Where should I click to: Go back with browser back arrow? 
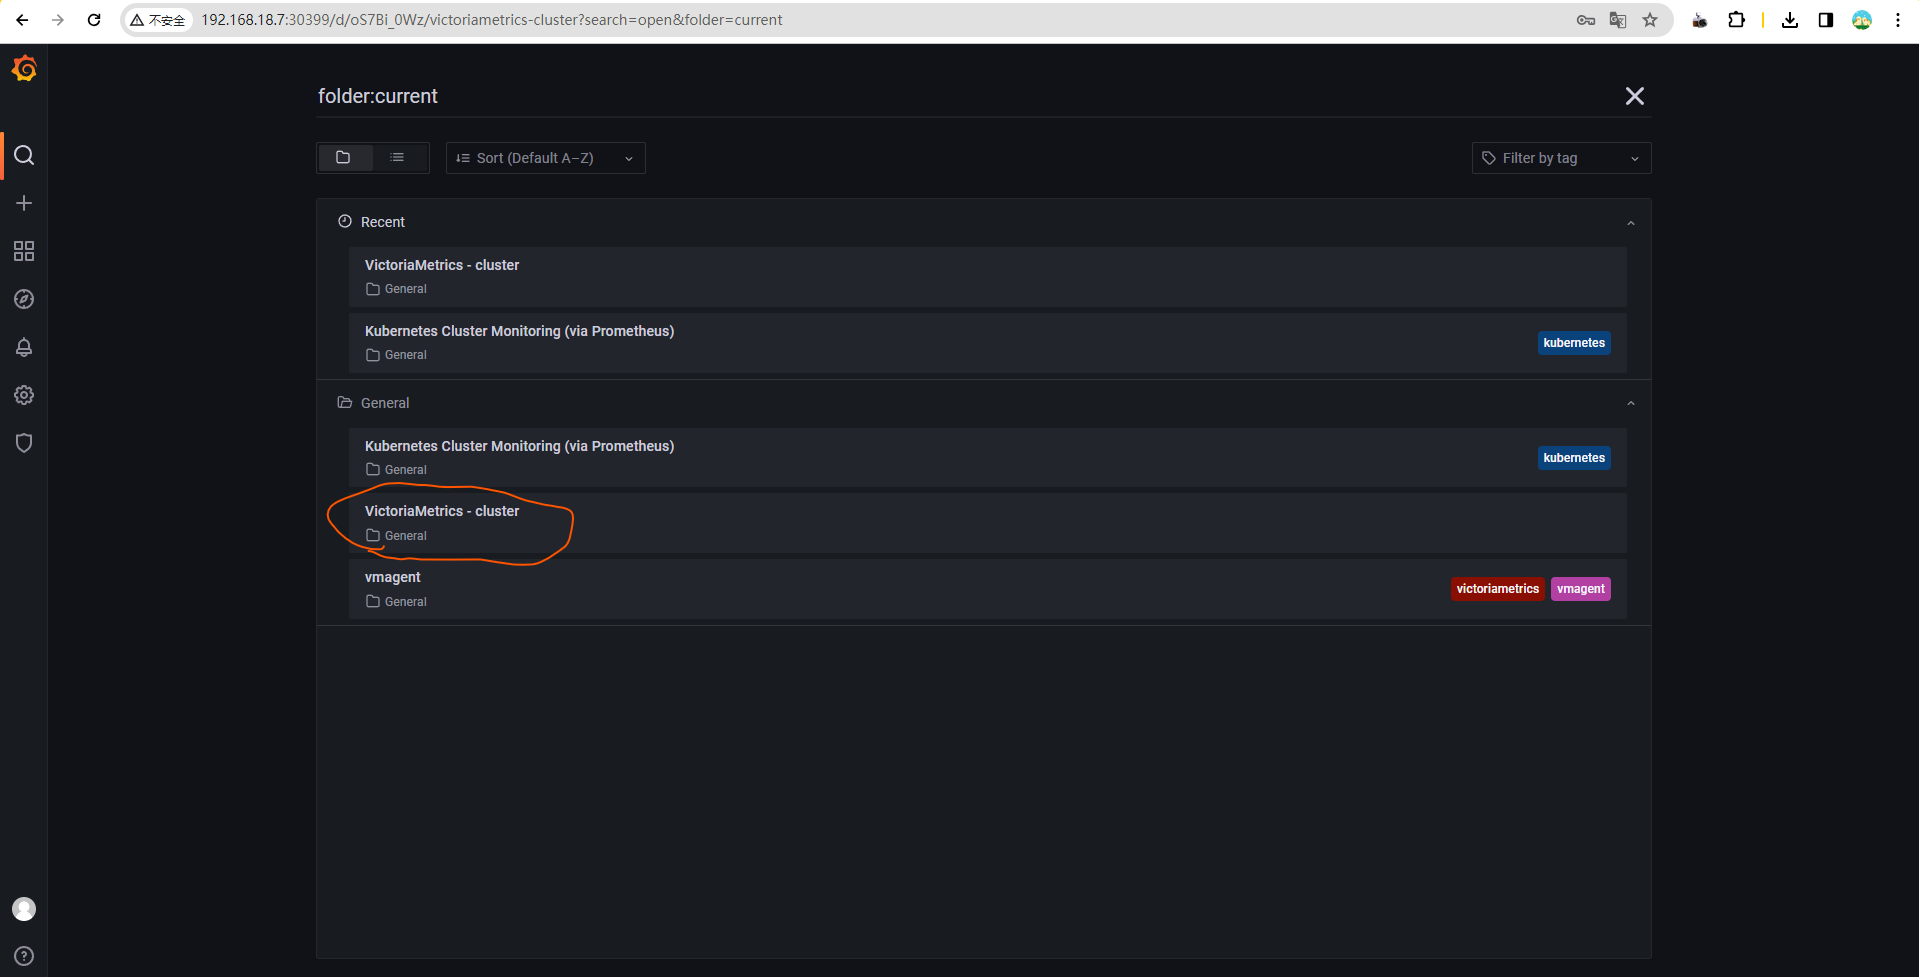pyautogui.click(x=22, y=20)
